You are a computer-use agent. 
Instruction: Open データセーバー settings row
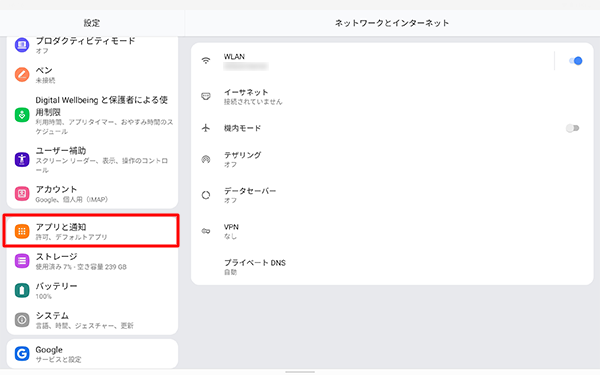pyautogui.click(x=392, y=195)
